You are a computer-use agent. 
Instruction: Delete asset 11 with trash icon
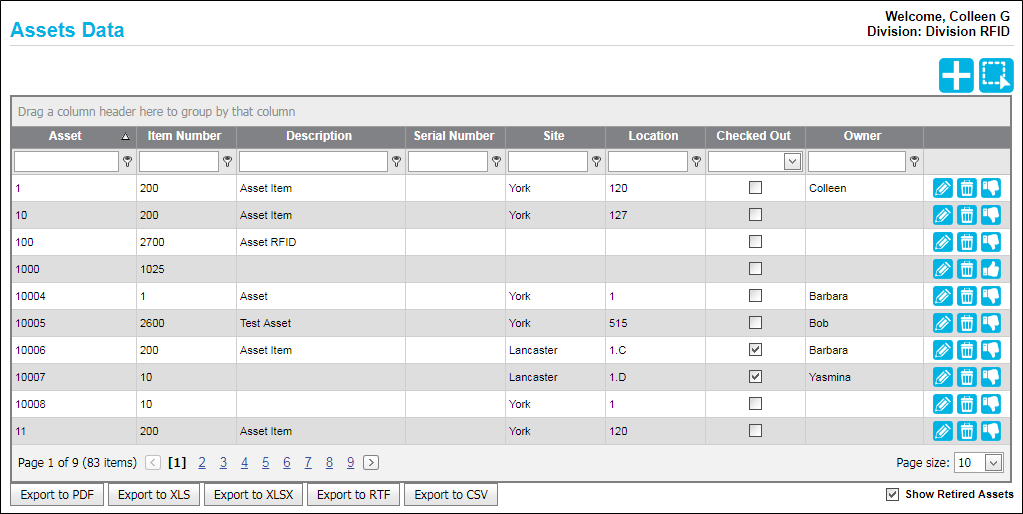(966, 431)
